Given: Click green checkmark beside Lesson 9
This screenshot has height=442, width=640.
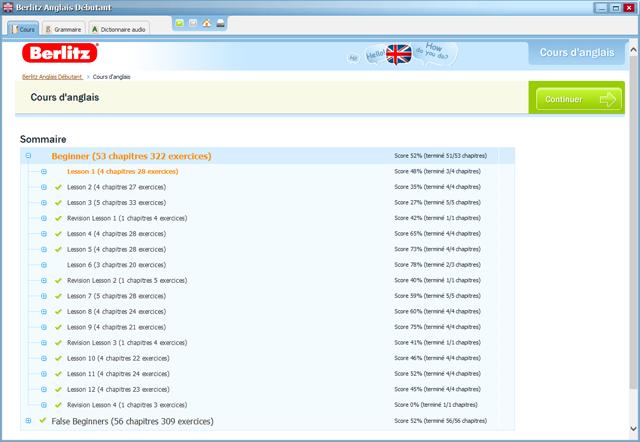Looking at the screenshot, I should 58,327.
